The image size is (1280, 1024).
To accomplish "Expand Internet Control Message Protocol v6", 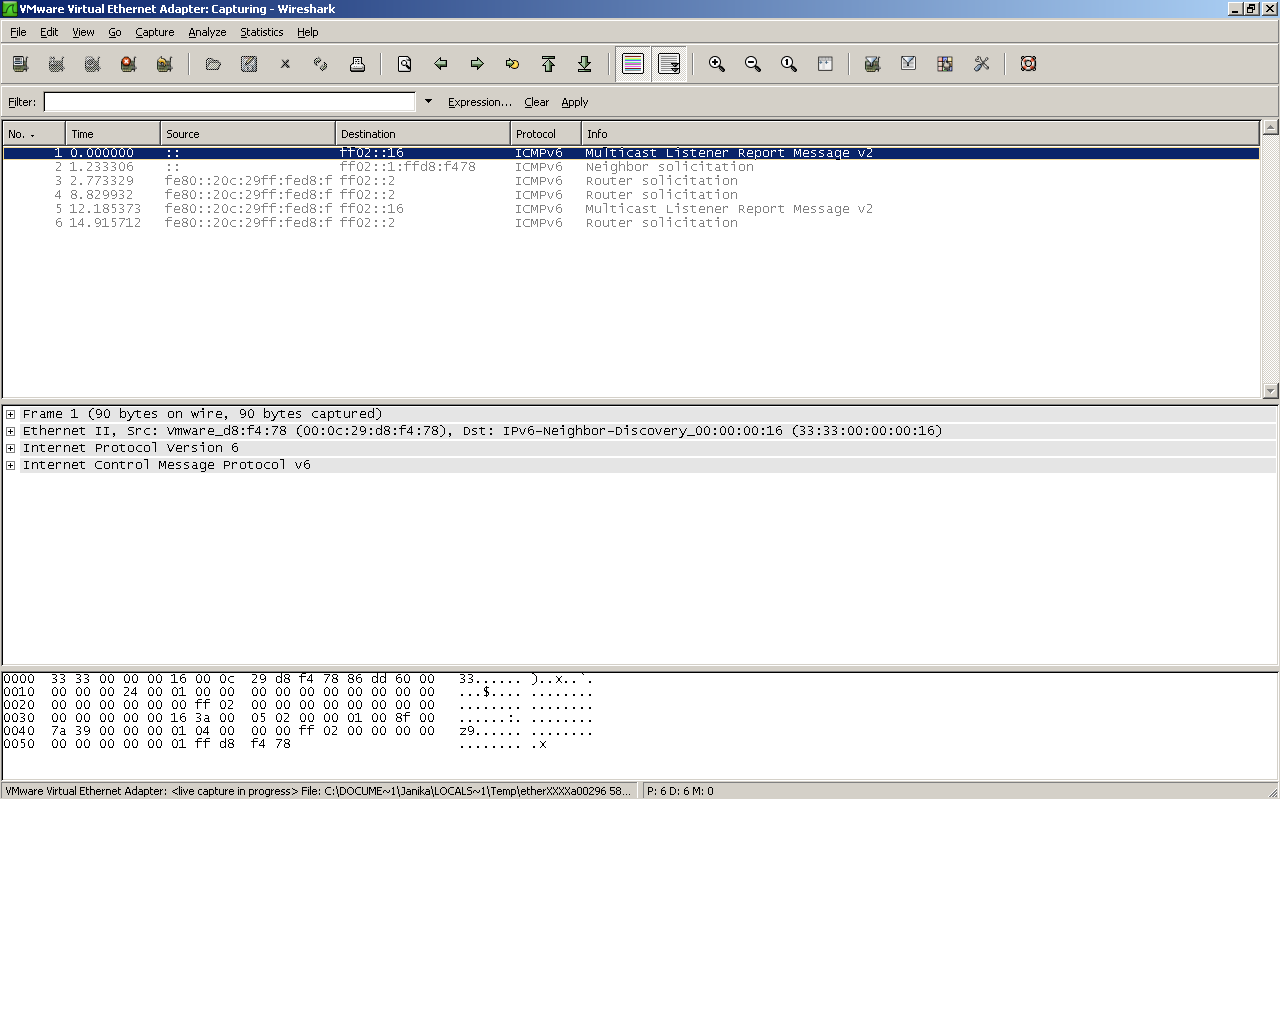I will point(11,465).
